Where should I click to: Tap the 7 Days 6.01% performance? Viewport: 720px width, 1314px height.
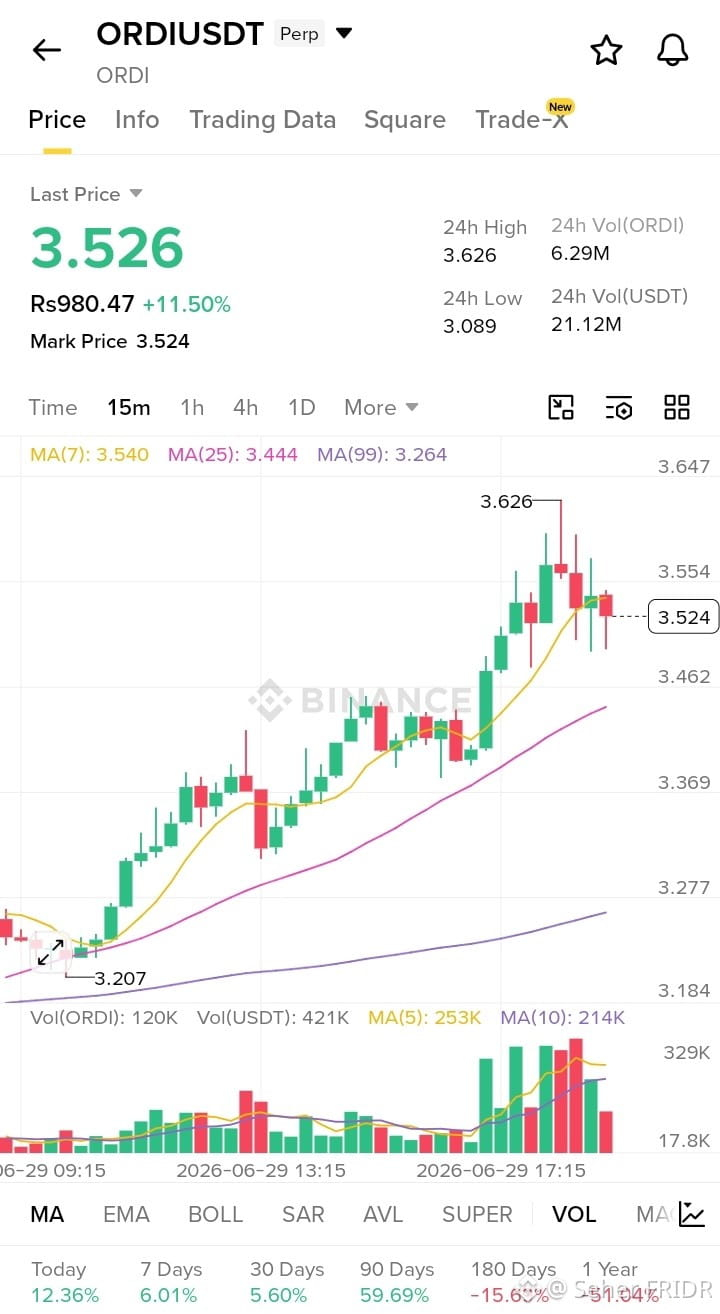tap(171, 1282)
